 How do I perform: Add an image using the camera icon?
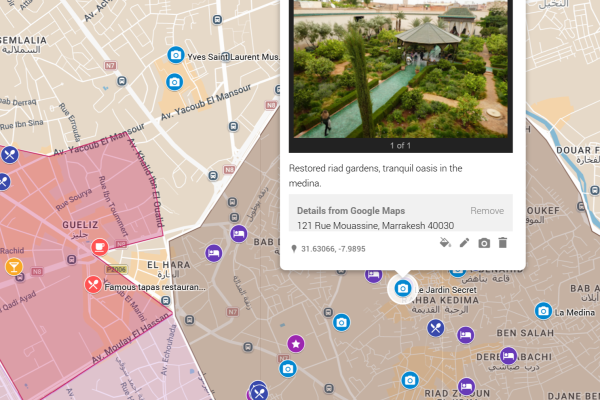click(x=484, y=243)
